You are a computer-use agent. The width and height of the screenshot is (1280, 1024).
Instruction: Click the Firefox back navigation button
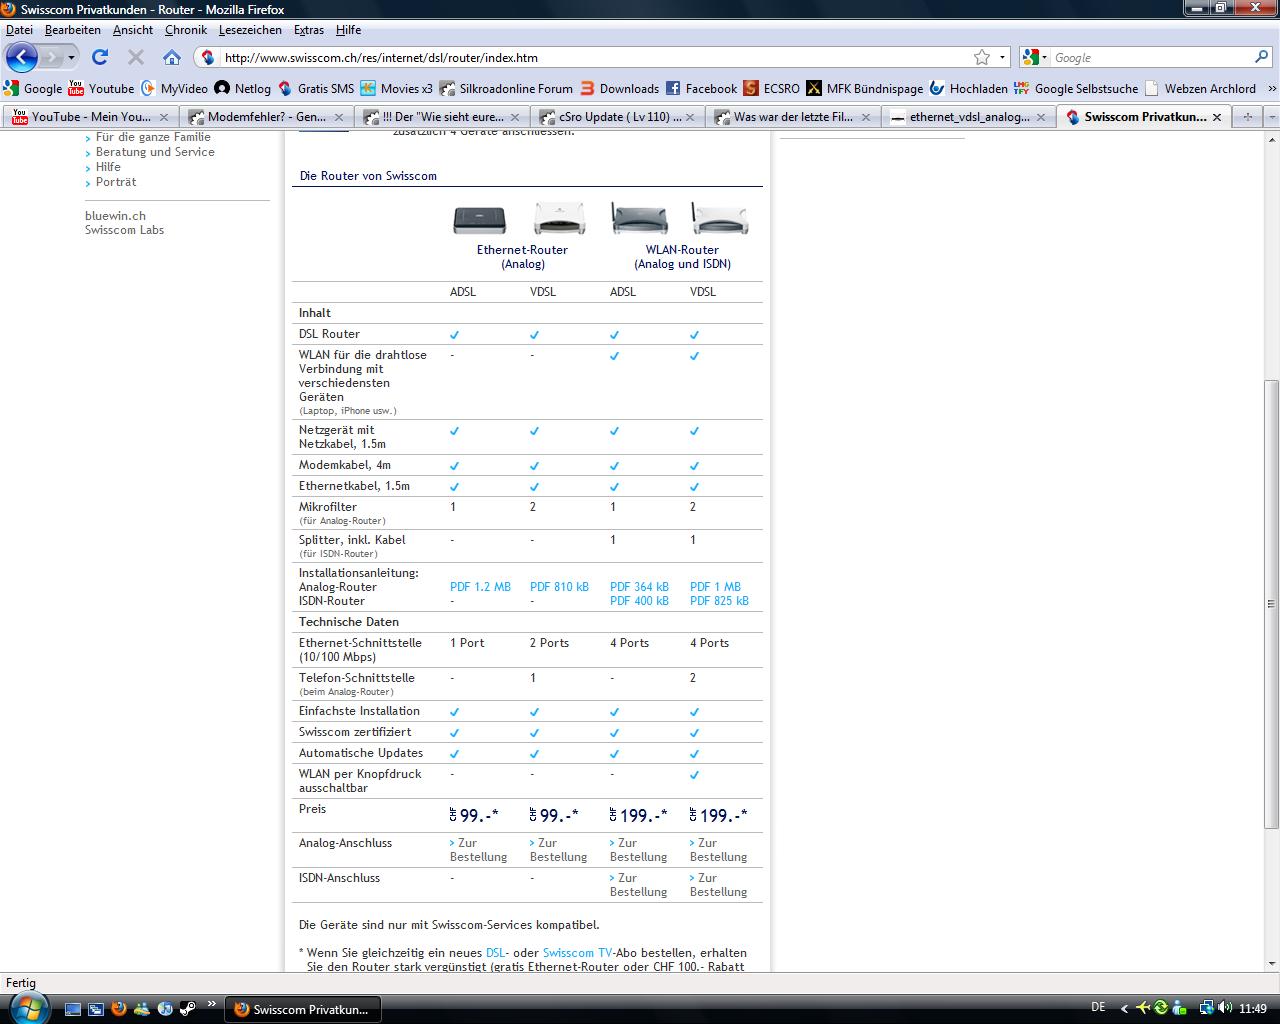point(21,57)
